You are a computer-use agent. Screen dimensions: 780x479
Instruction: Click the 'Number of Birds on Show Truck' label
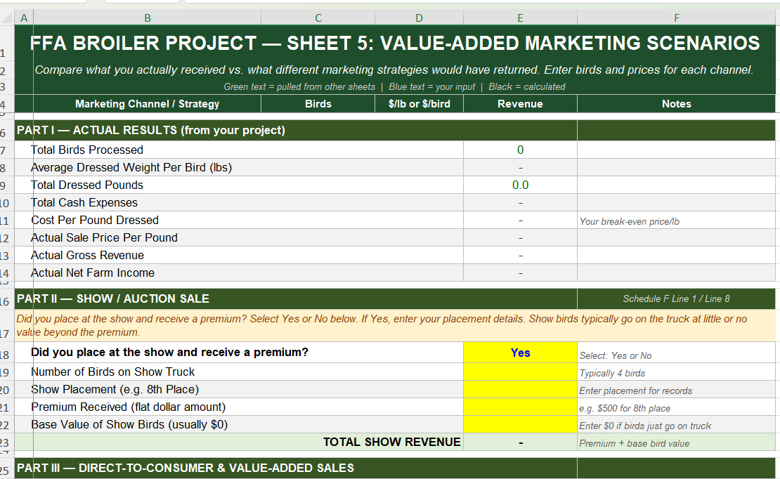tap(113, 372)
